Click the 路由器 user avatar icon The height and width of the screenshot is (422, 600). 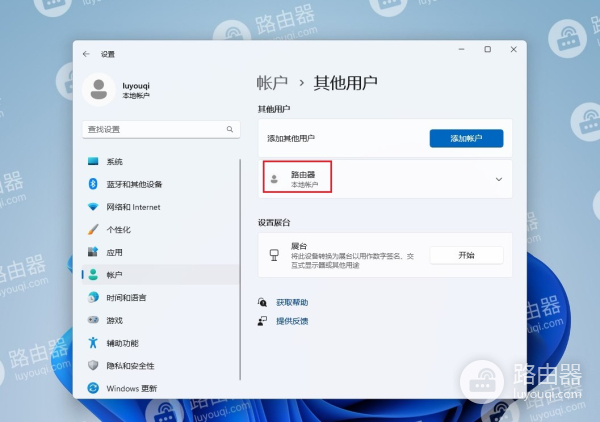[274, 179]
